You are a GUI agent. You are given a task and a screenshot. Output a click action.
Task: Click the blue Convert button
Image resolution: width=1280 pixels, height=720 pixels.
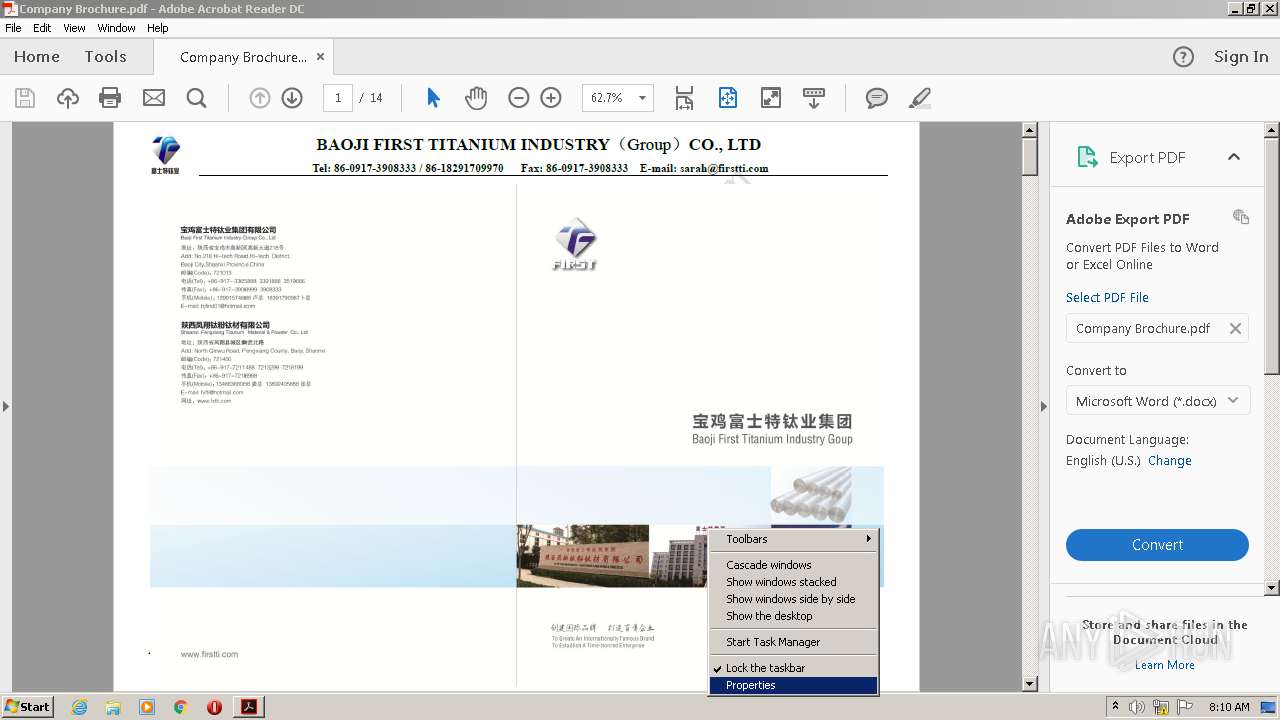(1157, 545)
